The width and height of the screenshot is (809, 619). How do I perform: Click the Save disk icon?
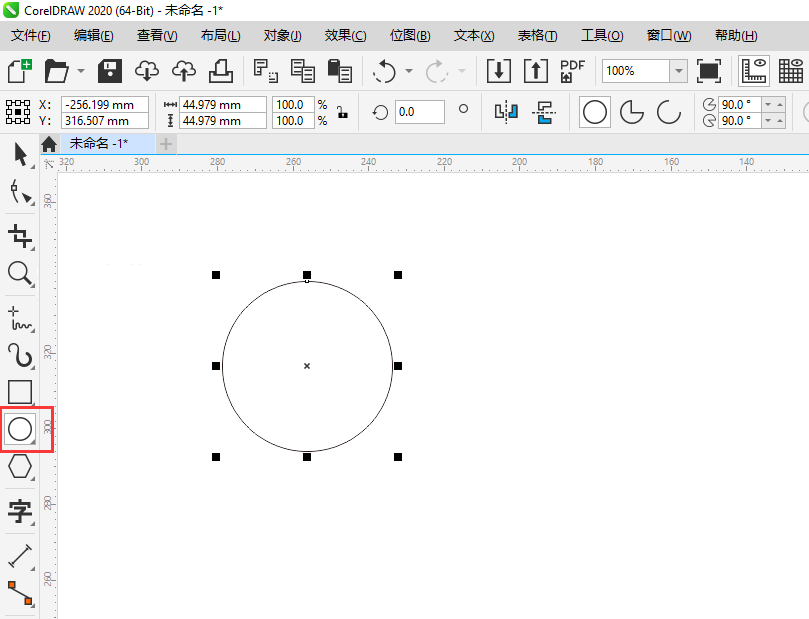[109, 71]
